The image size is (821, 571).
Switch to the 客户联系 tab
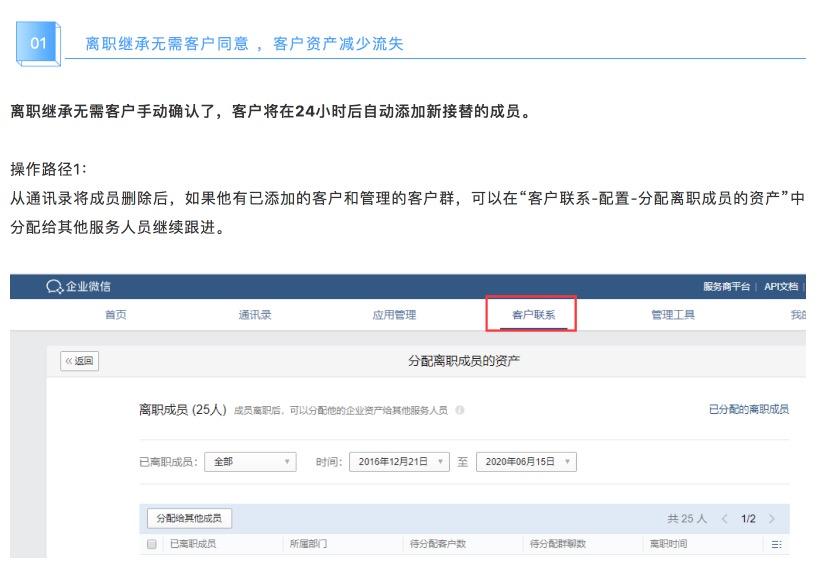pos(531,316)
